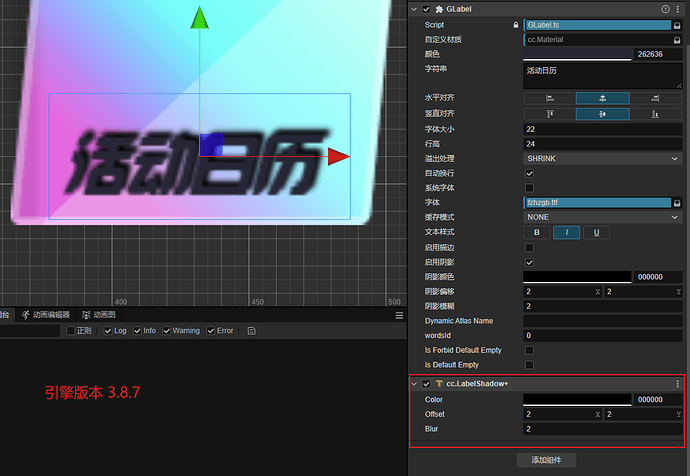
Task: Click the cc.LabelShadow Offset Y field
Action: pyautogui.click(x=643, y=414)
